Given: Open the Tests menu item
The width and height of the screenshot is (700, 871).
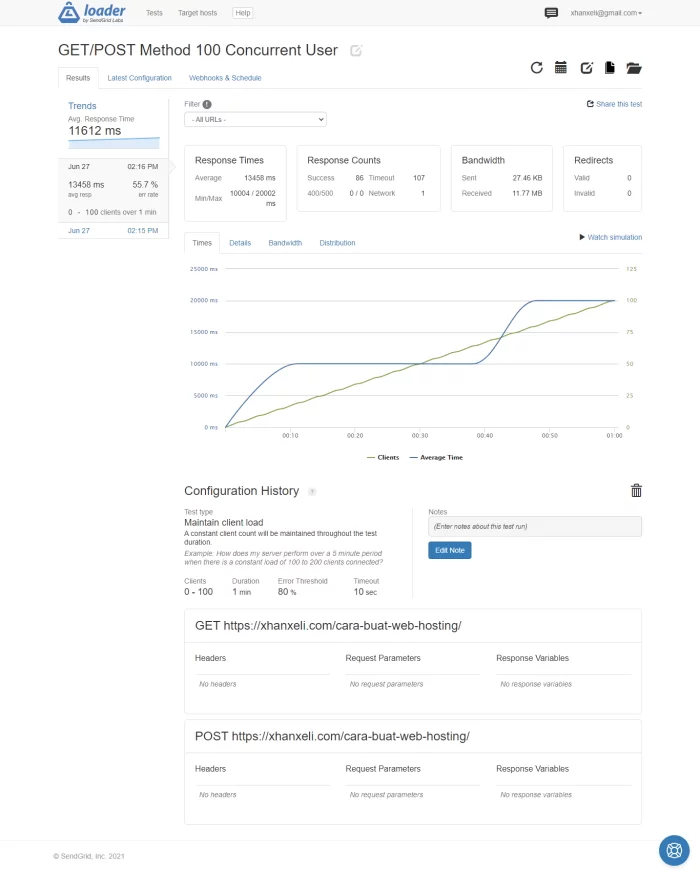Looking at the screenshot, I should (x=154, y=13).
